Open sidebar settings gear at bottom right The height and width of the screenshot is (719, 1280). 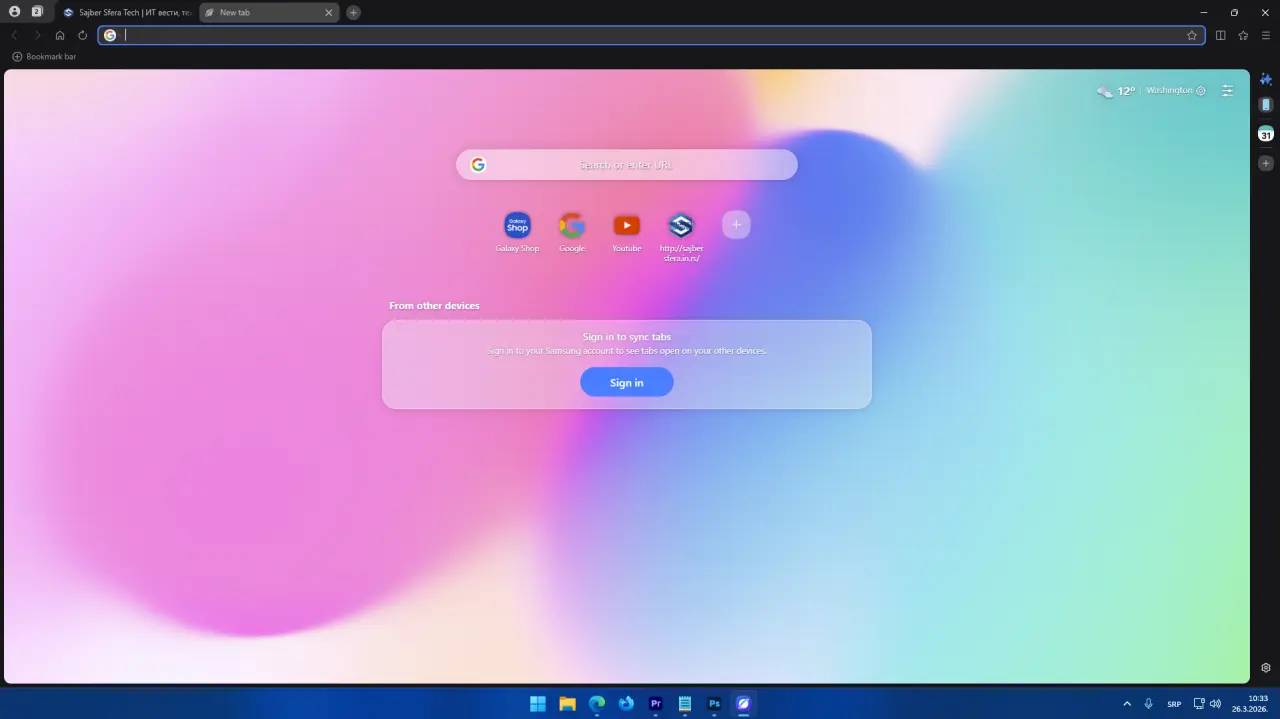(1266, 668)
